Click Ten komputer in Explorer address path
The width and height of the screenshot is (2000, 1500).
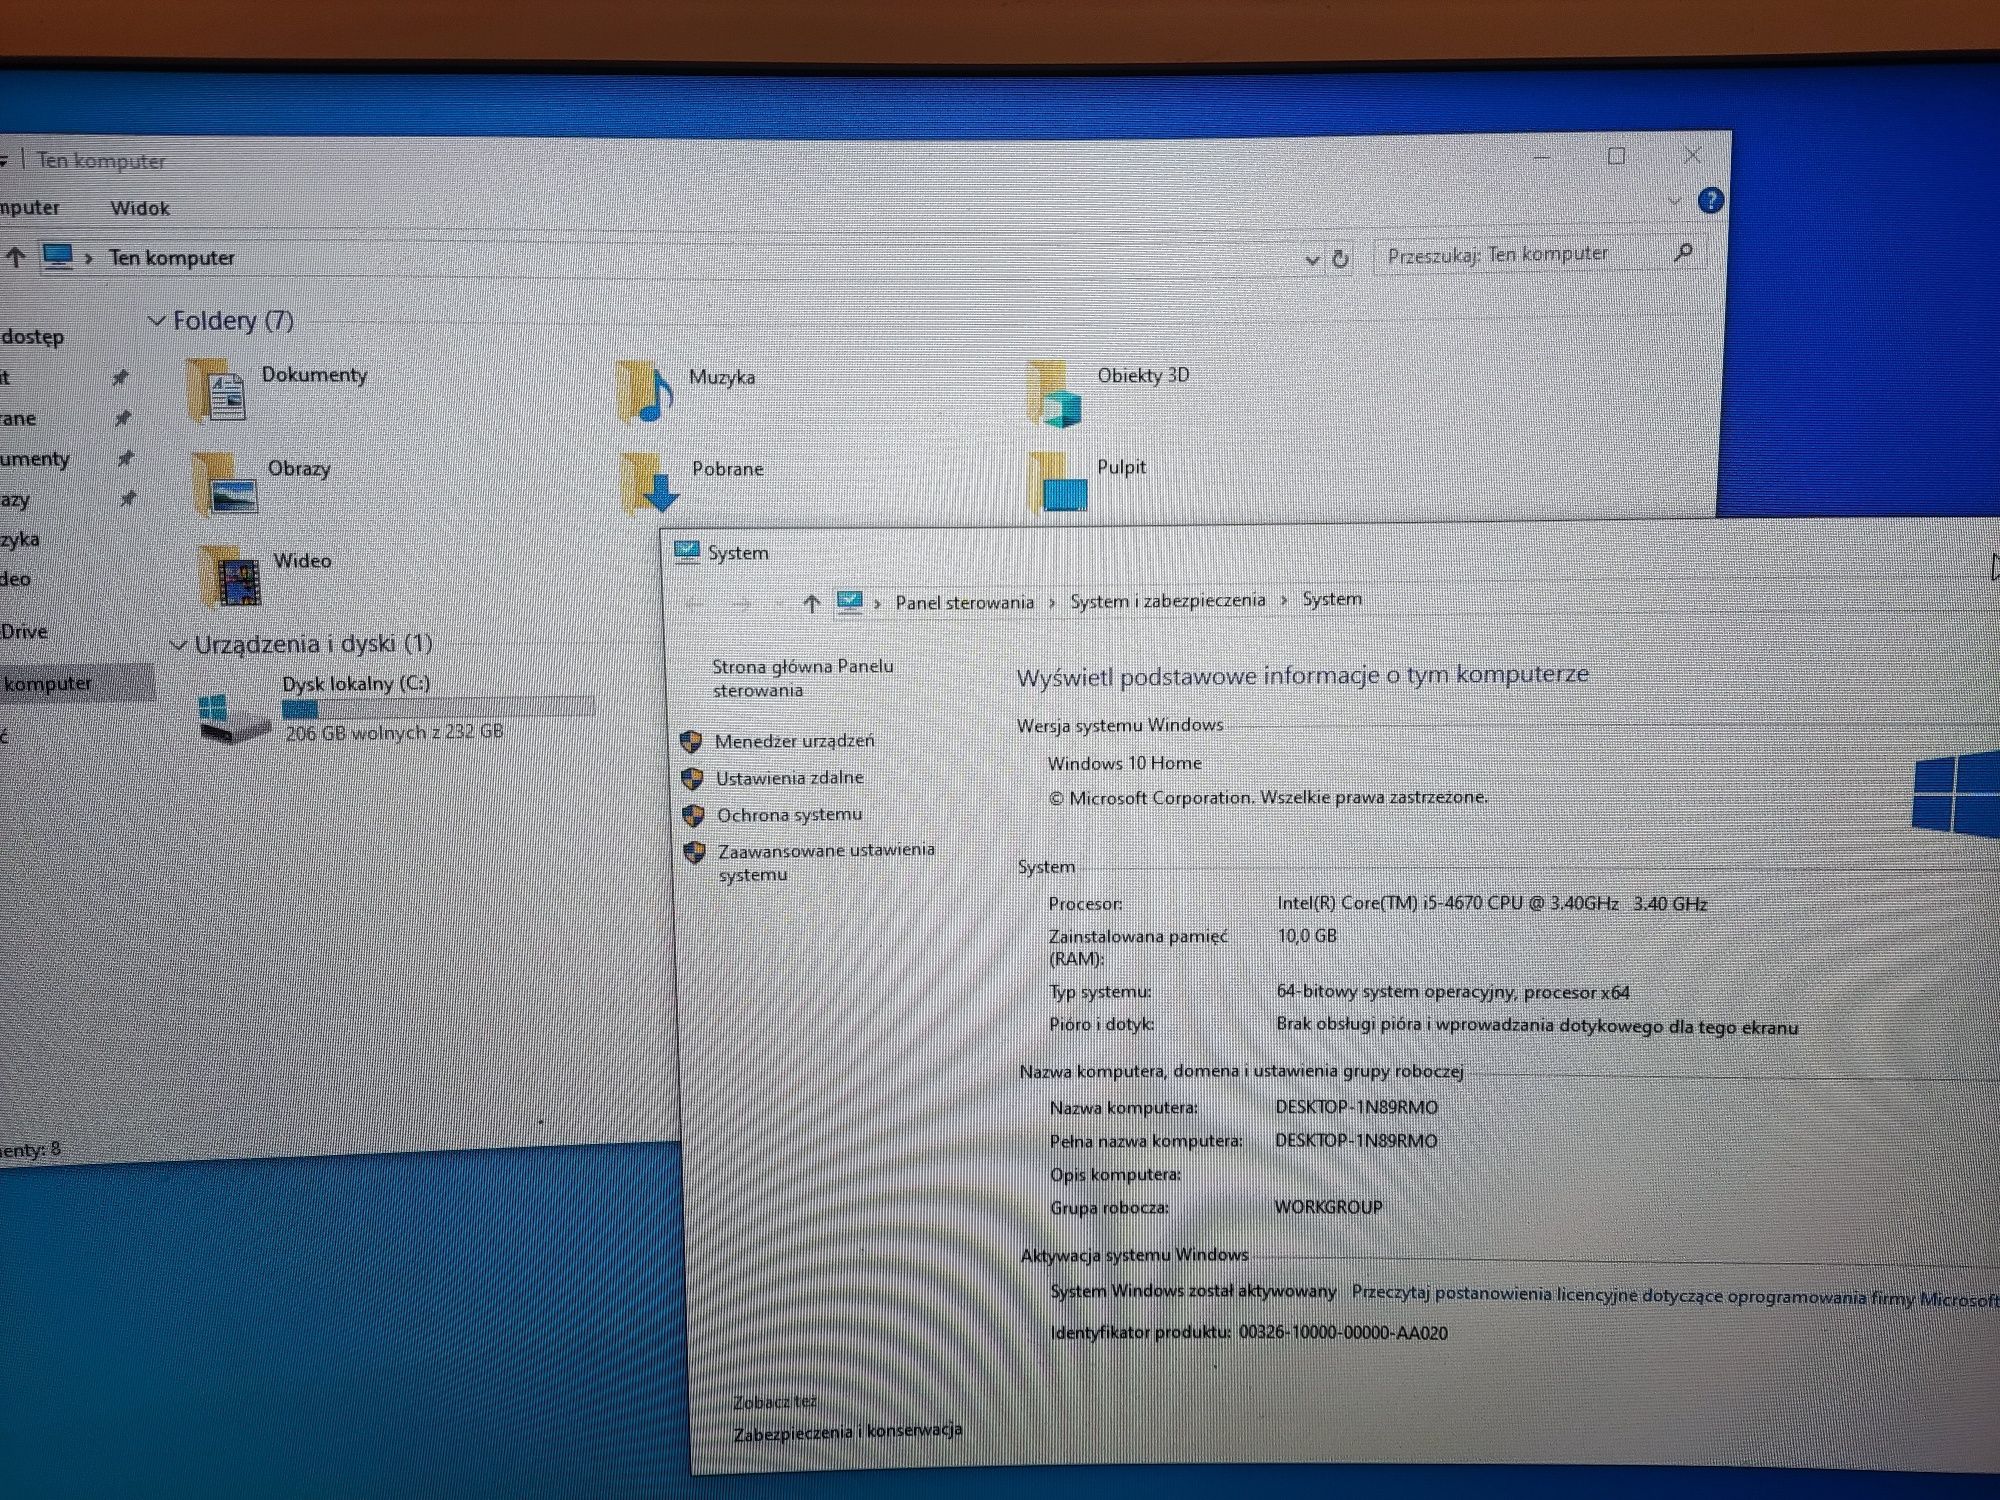172,257
